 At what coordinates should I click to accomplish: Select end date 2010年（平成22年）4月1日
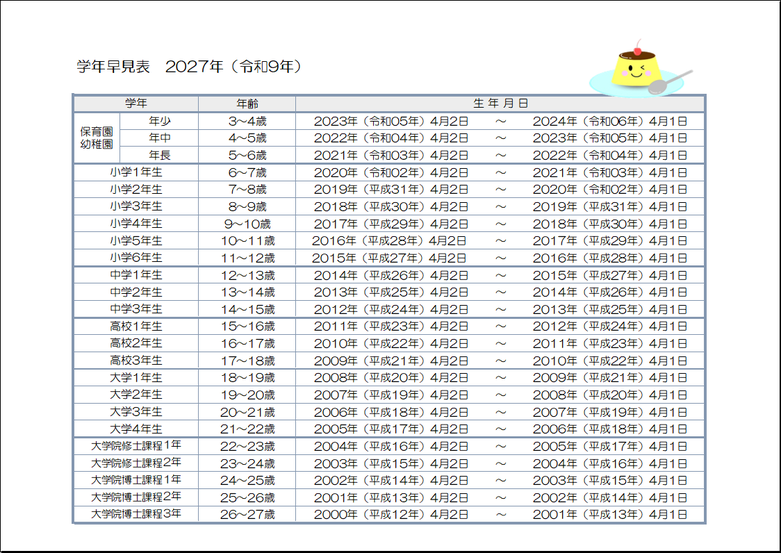pyautogui.click(x=610, y=360)
